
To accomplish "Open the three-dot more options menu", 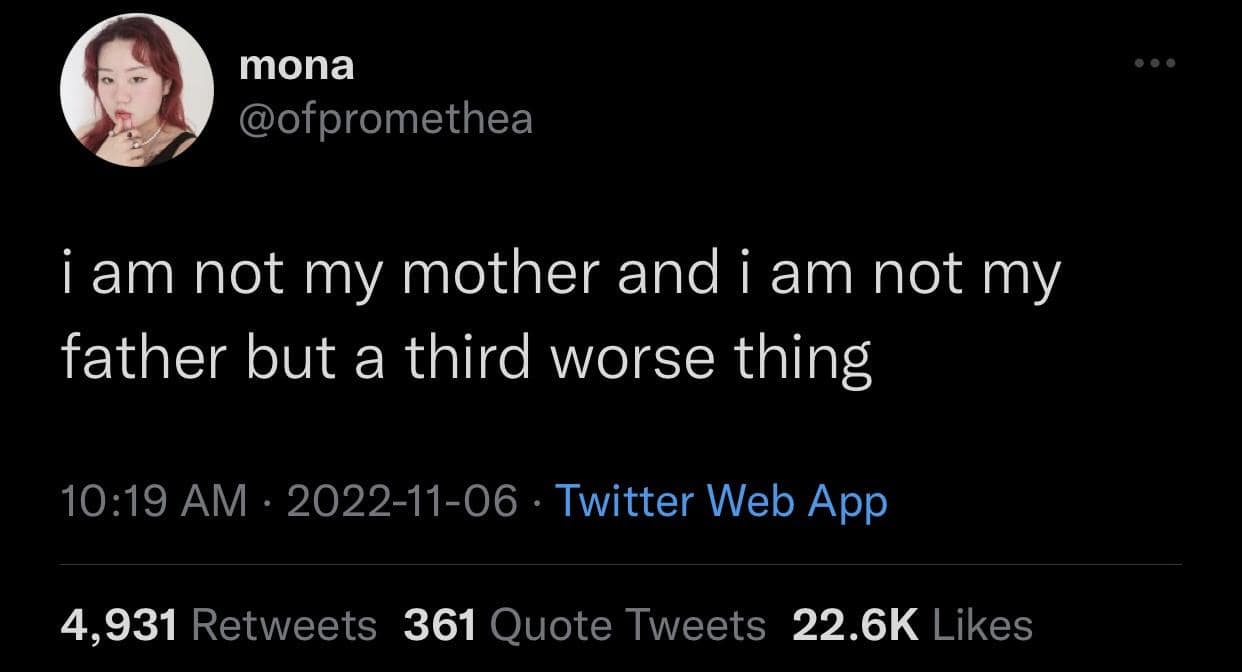I will (1158, 65).
